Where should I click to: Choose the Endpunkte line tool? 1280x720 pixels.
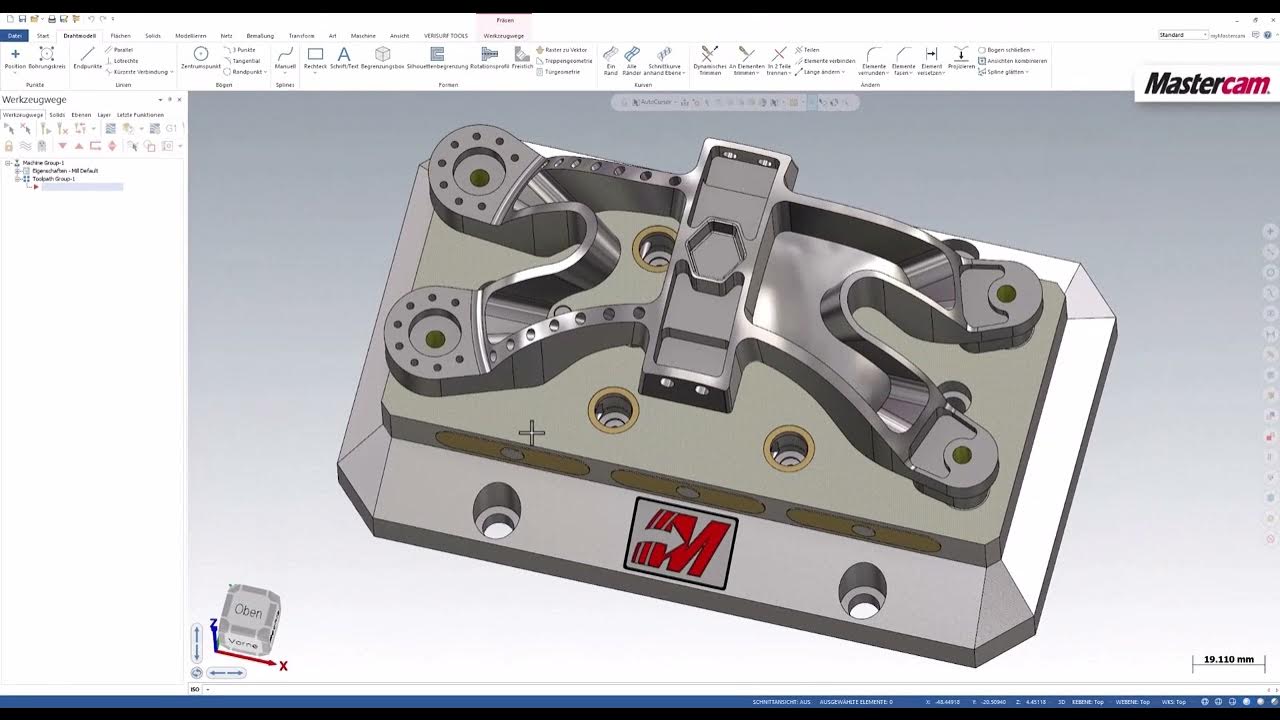tap(87, 58)
